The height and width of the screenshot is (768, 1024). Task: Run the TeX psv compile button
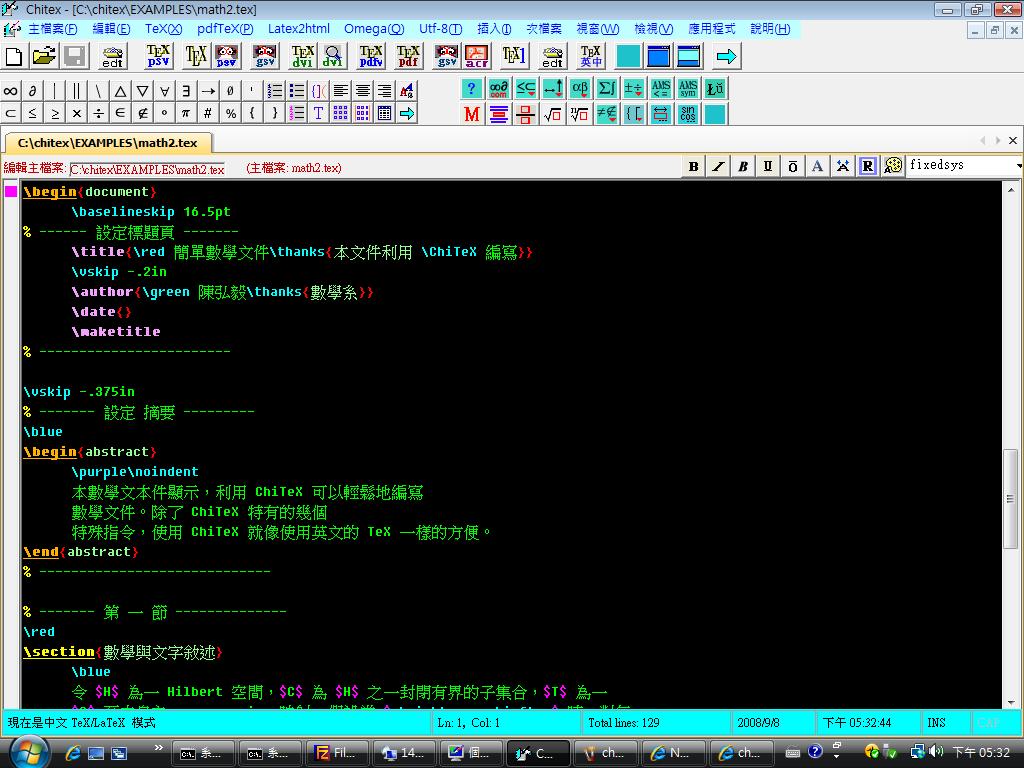click(158, 56)
